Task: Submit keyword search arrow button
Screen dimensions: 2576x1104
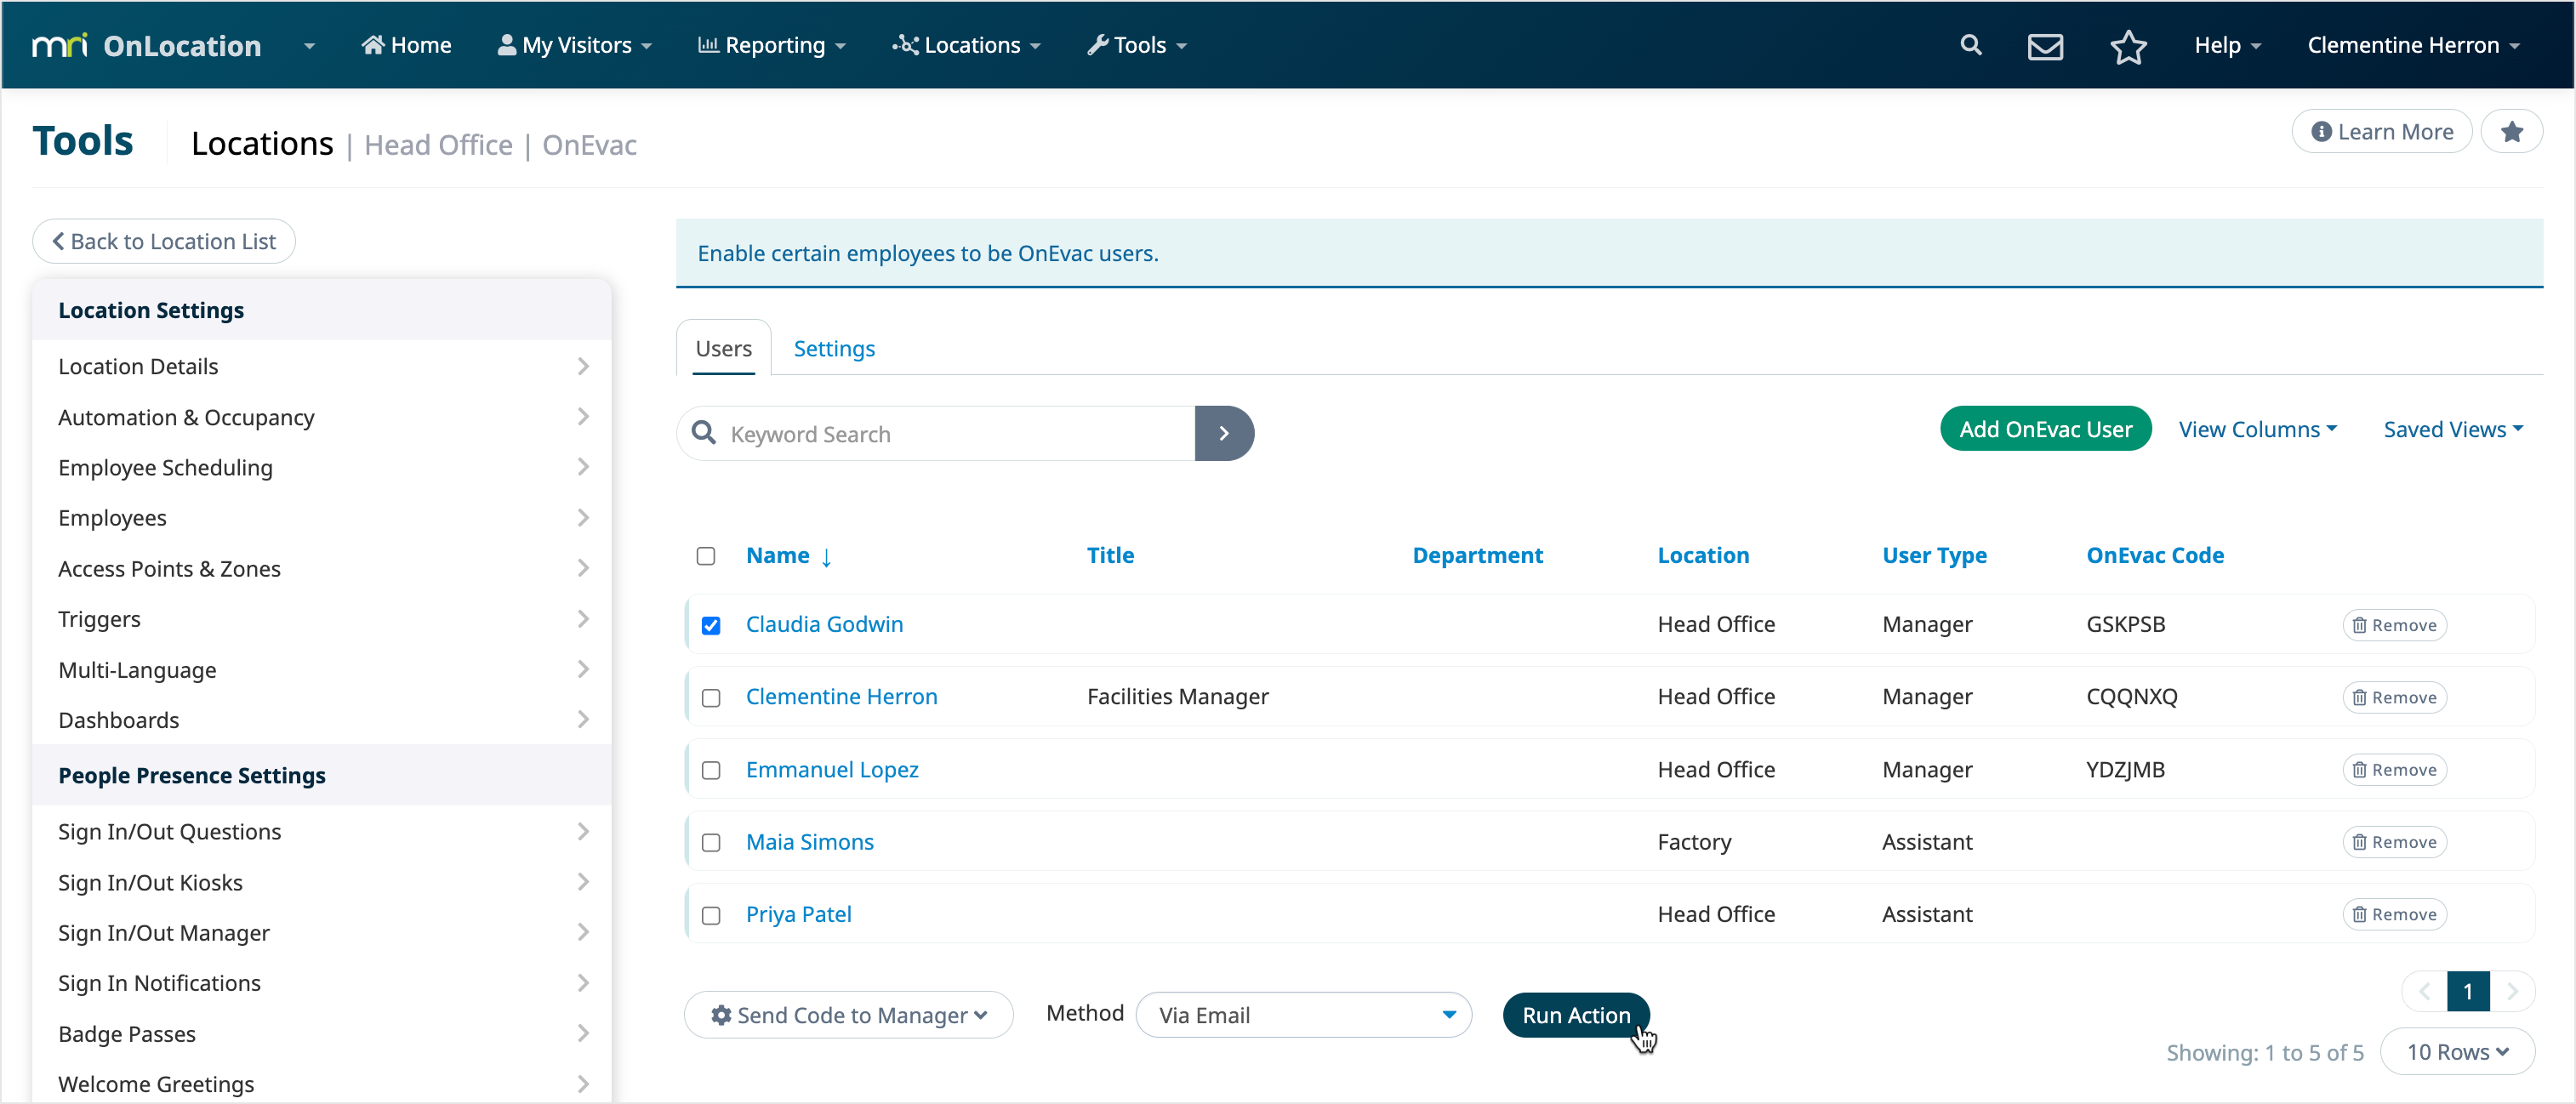Action: coord(1223,433)
